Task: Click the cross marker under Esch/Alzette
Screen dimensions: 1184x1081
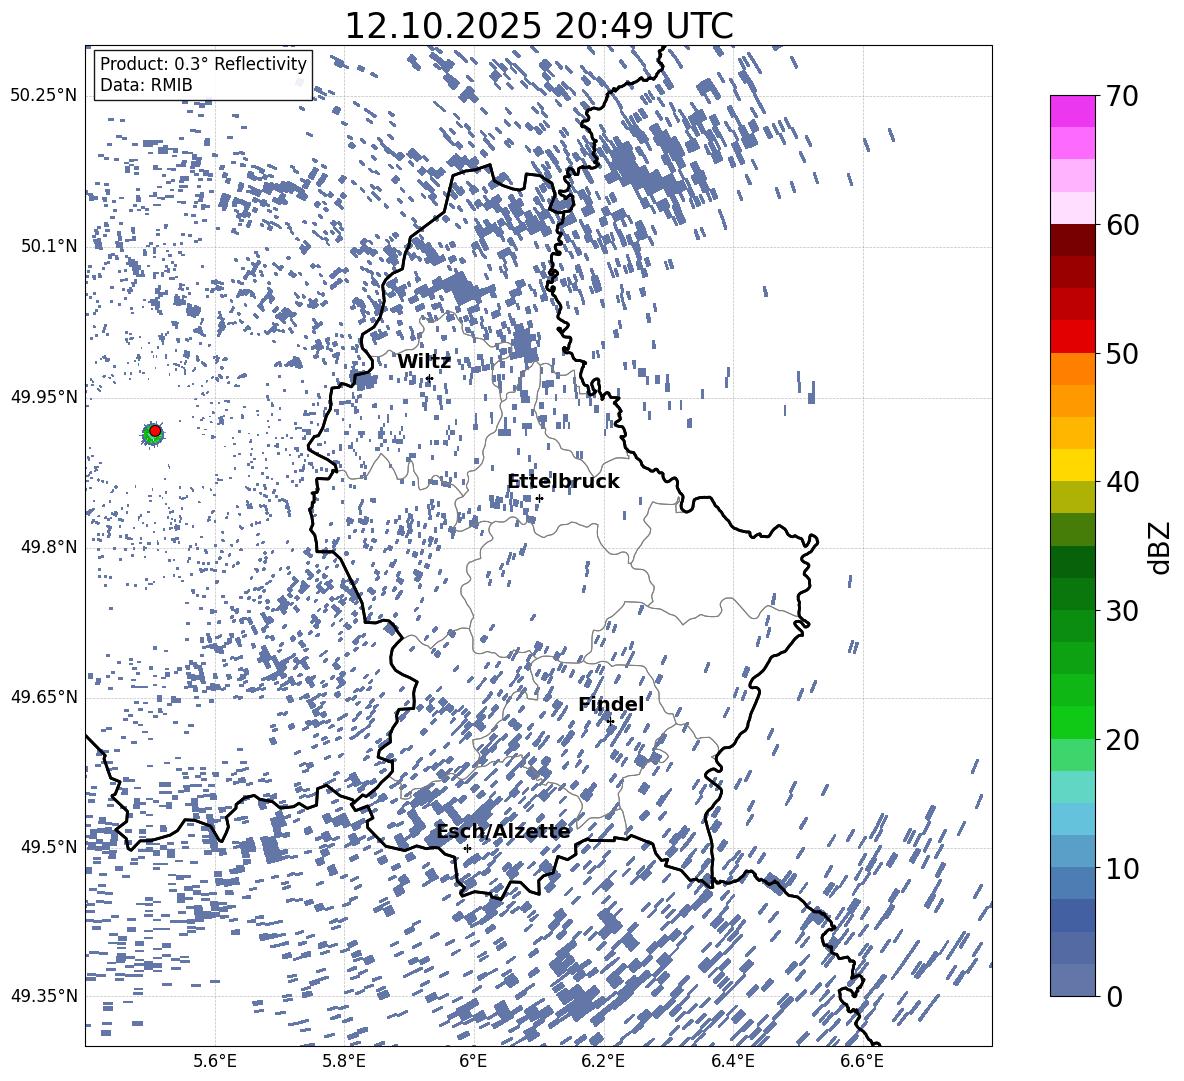Action: [x=467, y=848]
